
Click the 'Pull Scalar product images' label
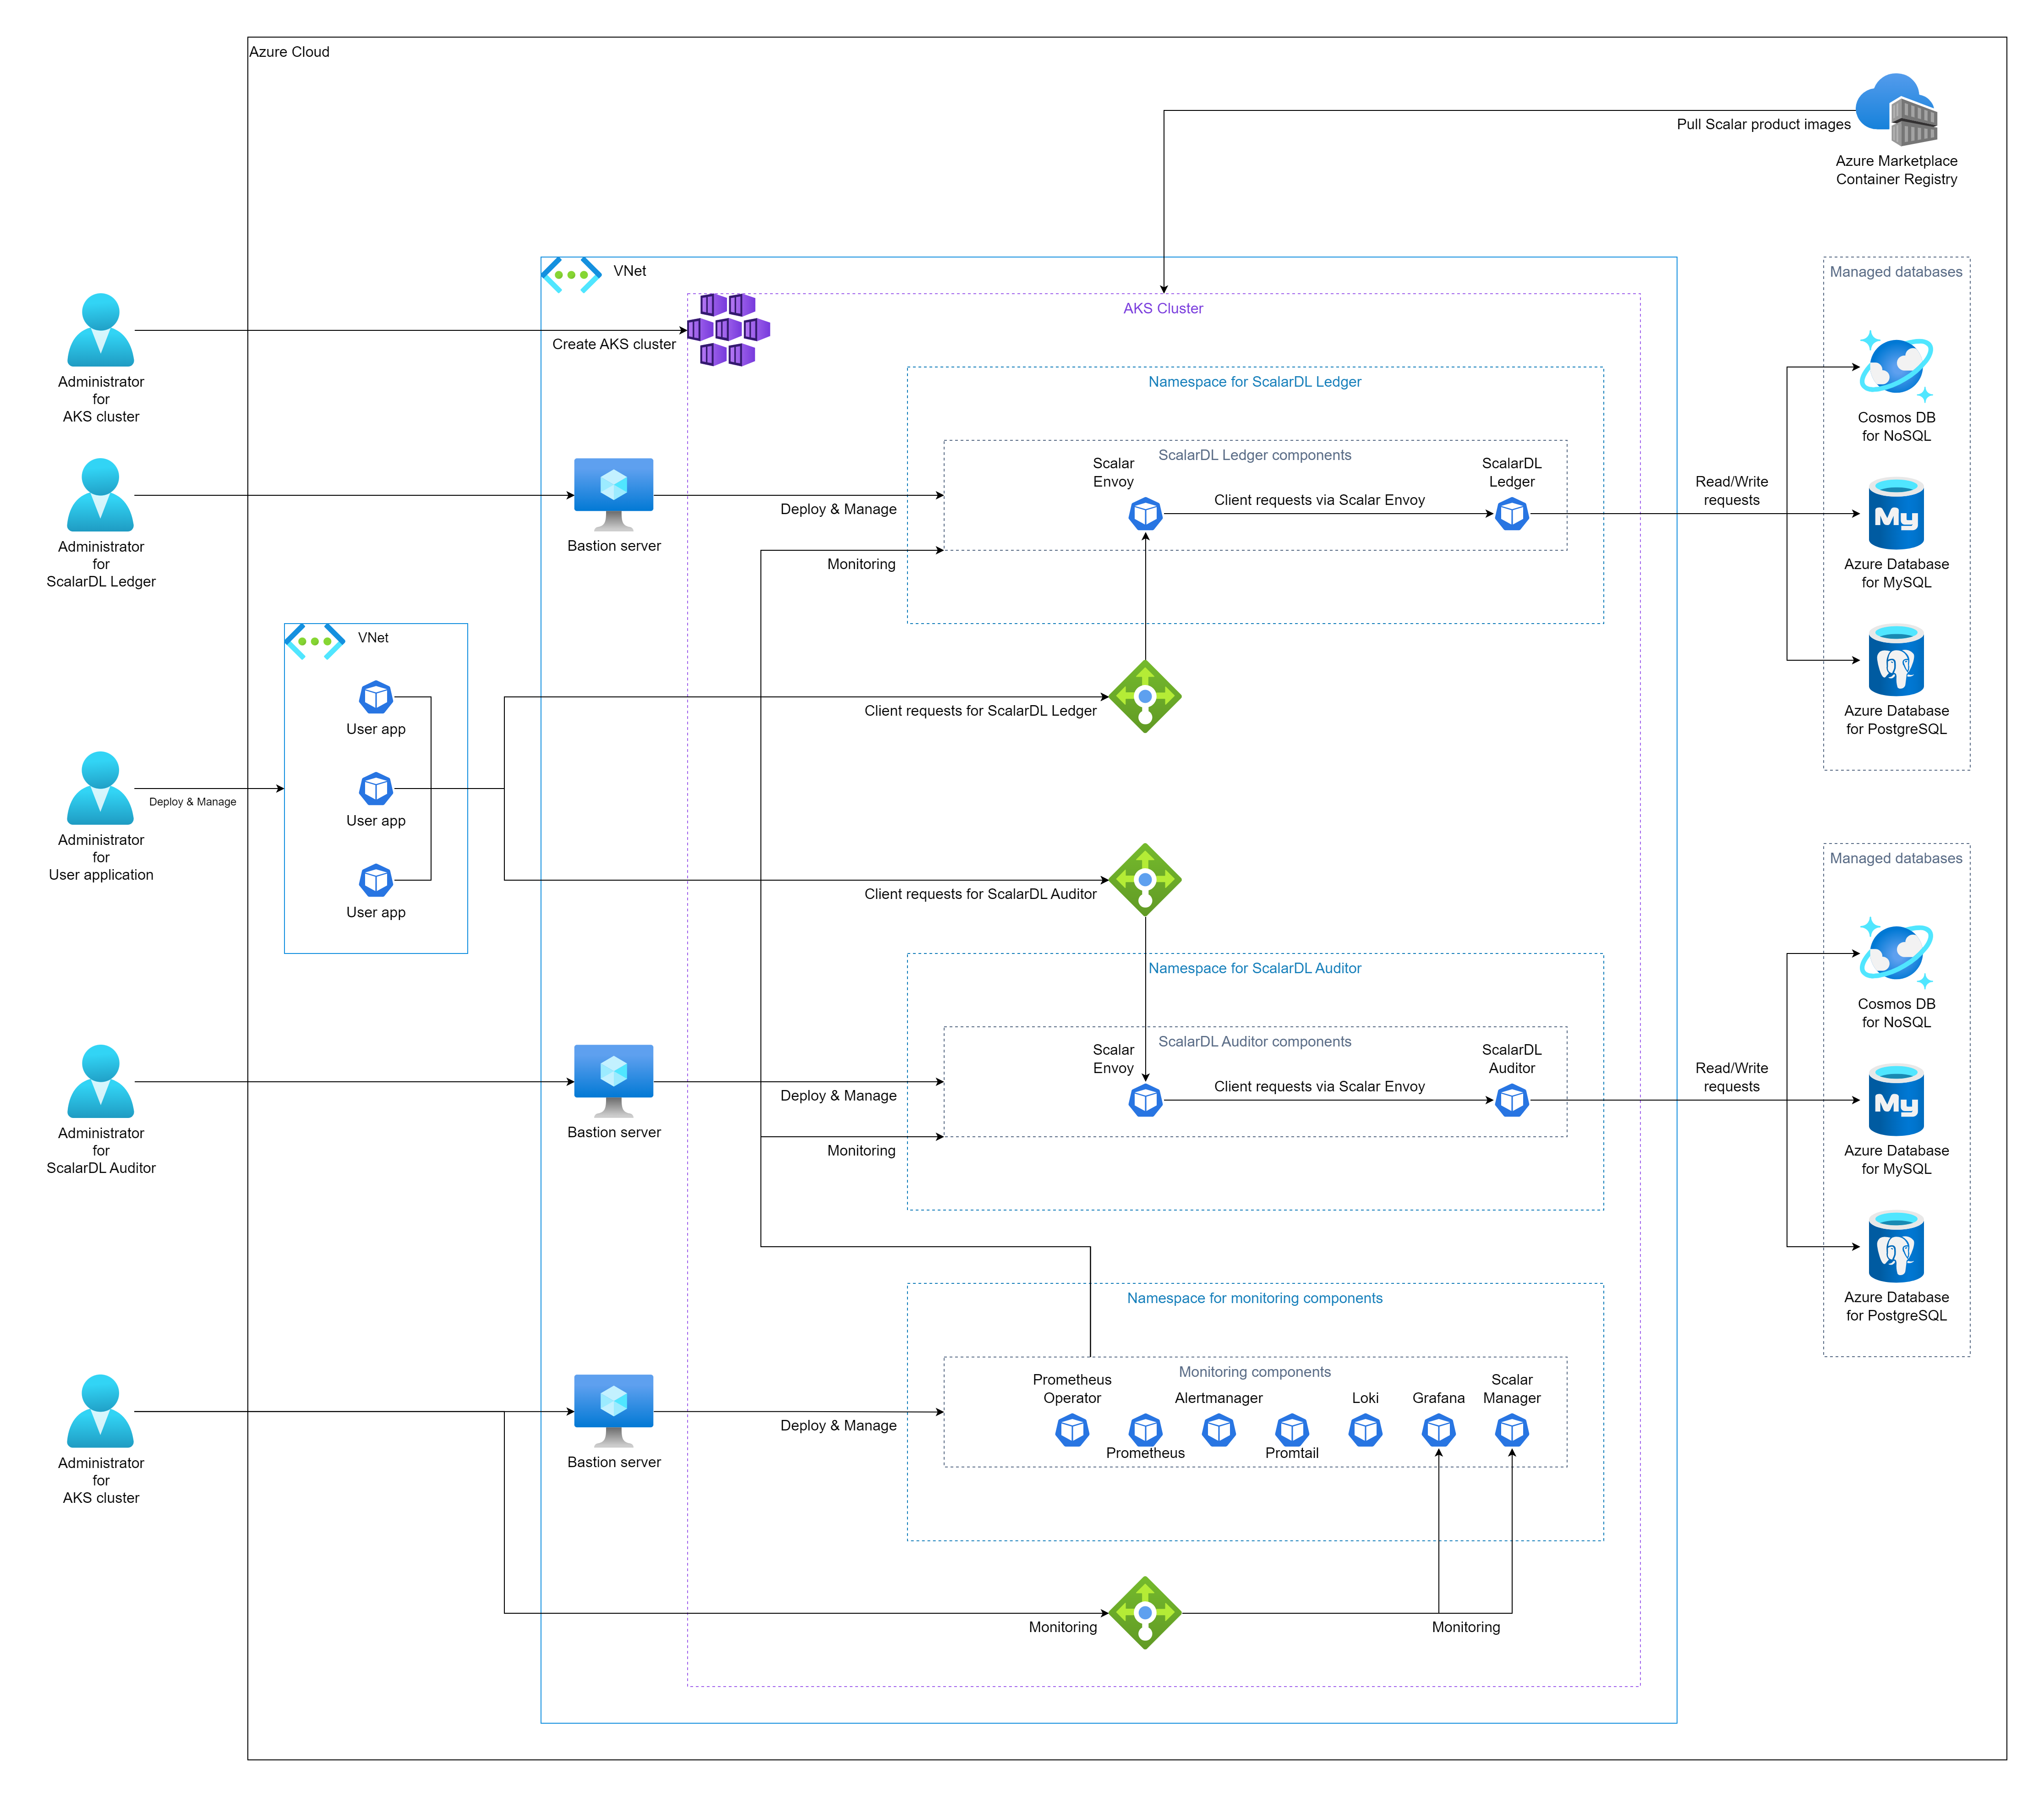(x=1763, y=124)
